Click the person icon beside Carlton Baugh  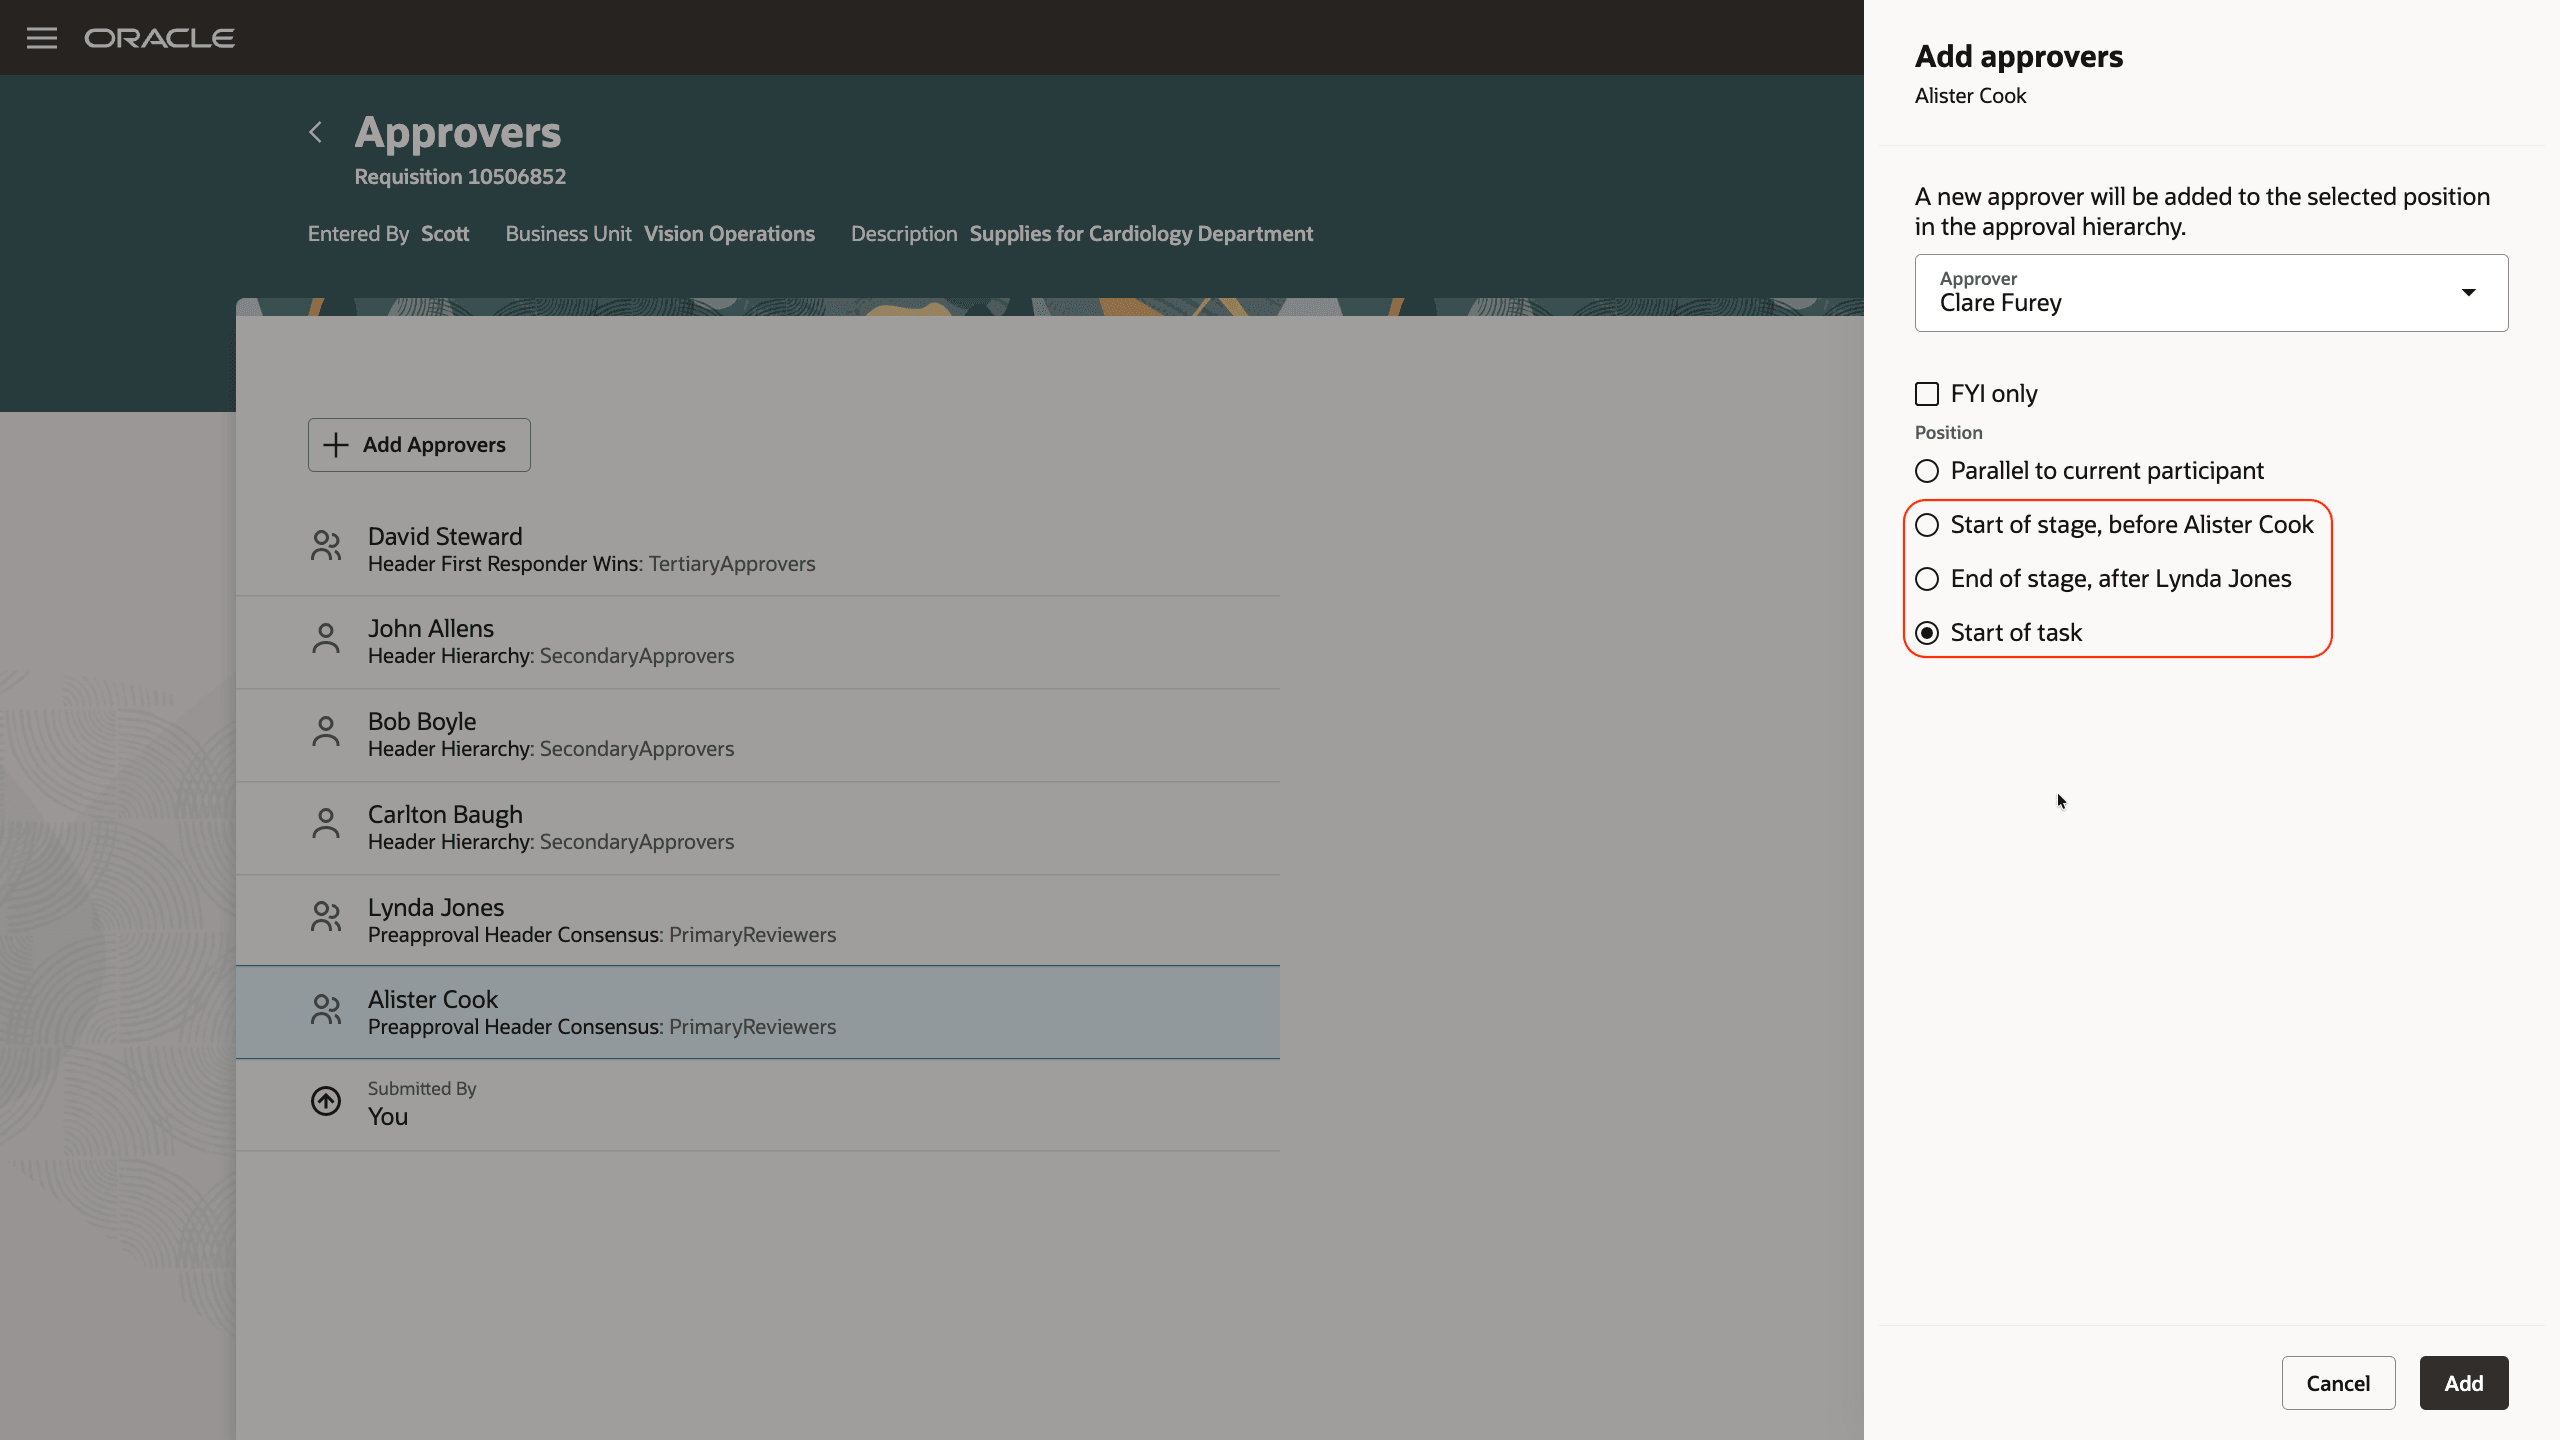click(325, 825)
